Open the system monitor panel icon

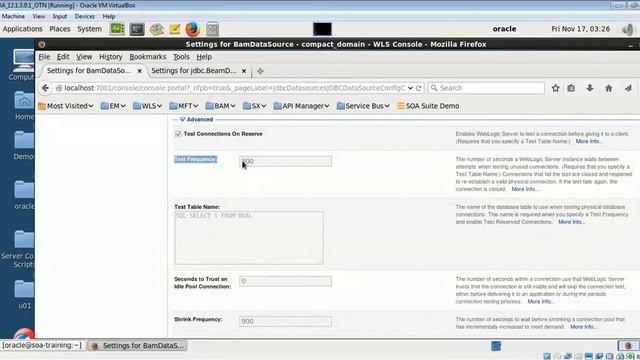117,29
